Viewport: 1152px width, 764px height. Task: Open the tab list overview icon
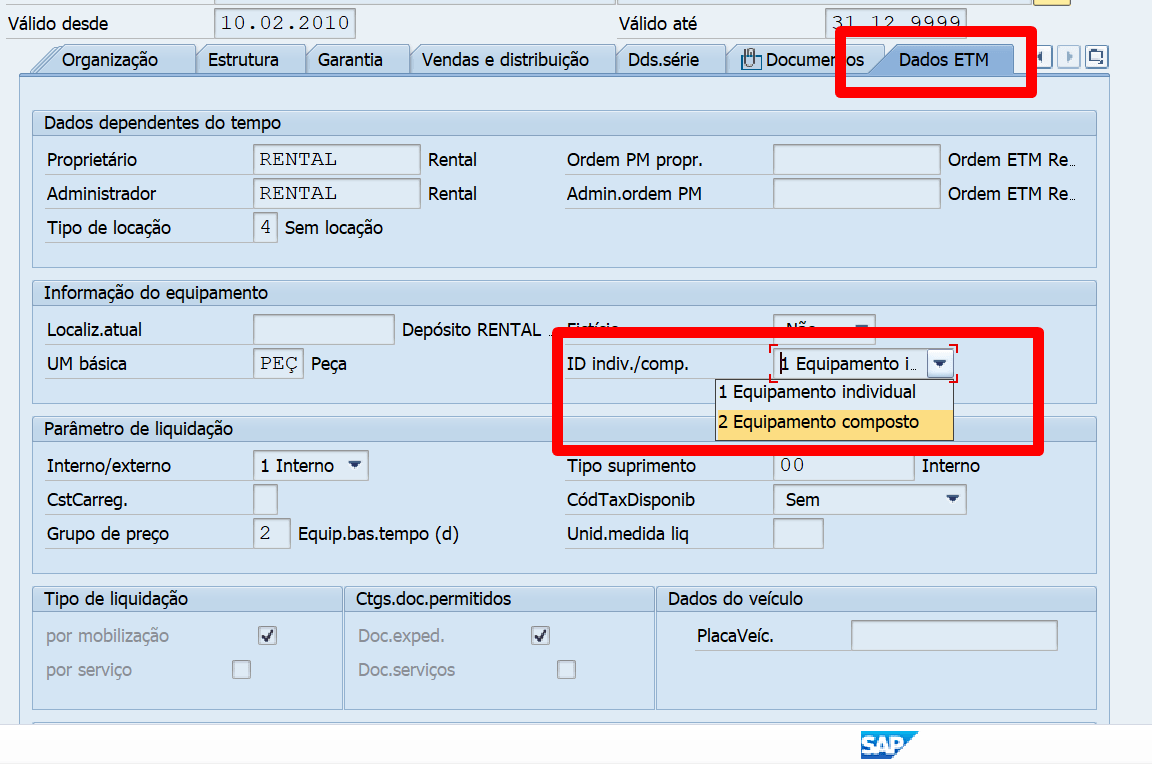pos(1094,57)
